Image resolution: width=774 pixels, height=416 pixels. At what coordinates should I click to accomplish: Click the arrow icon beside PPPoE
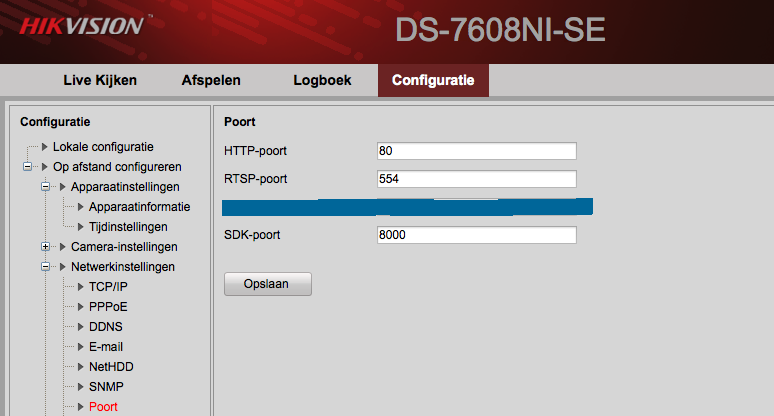[x=80, y=306]
